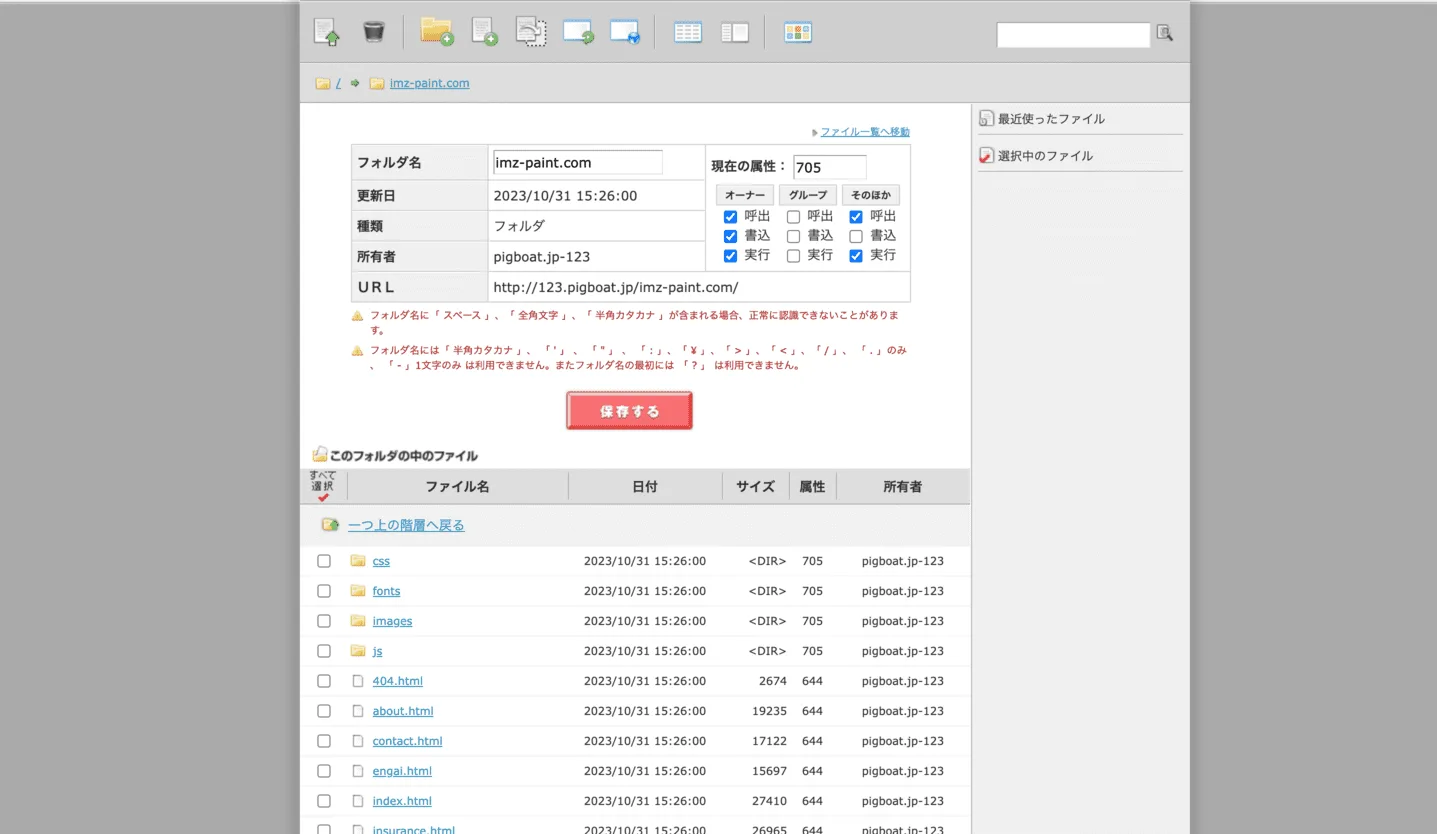This screenshot has width=1437, height=834.
Task: Click the contact.html file icon
Action: [x=358, y=741]
